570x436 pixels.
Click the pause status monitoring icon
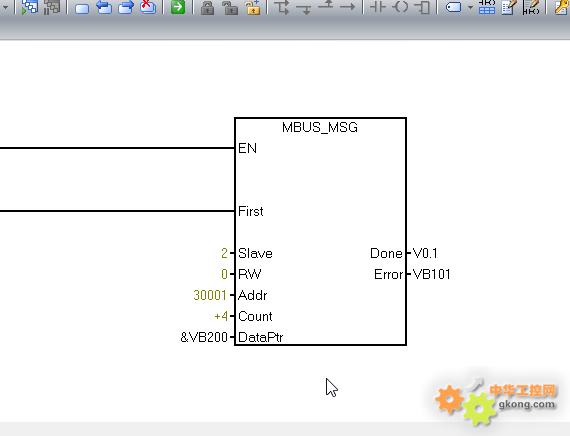pos(52,7)
